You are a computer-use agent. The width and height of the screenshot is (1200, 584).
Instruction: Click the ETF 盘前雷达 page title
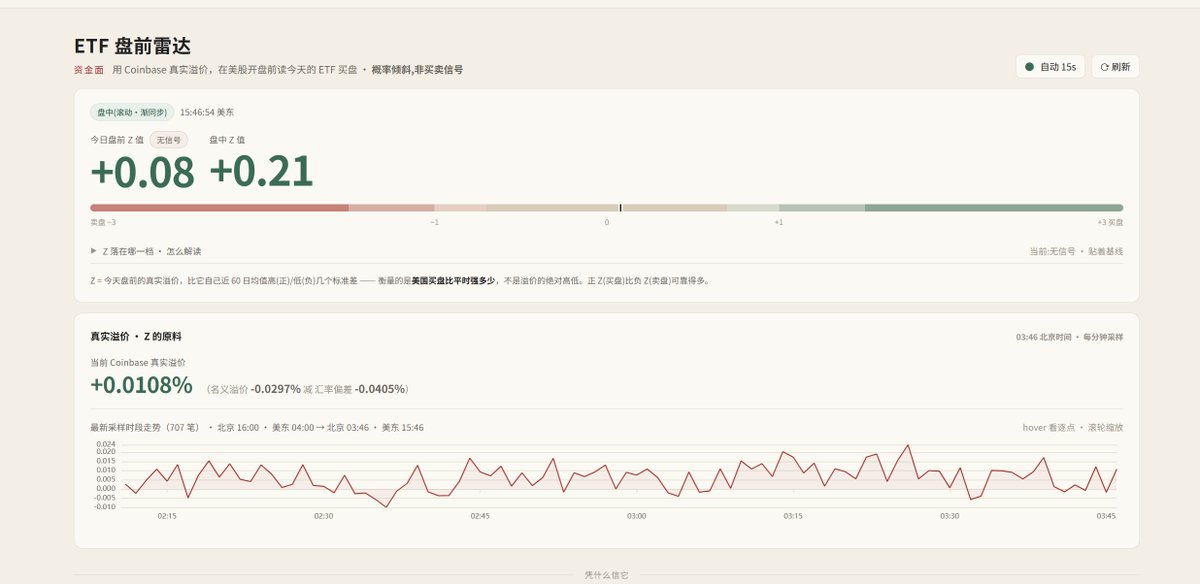click(x=132, y=46)
